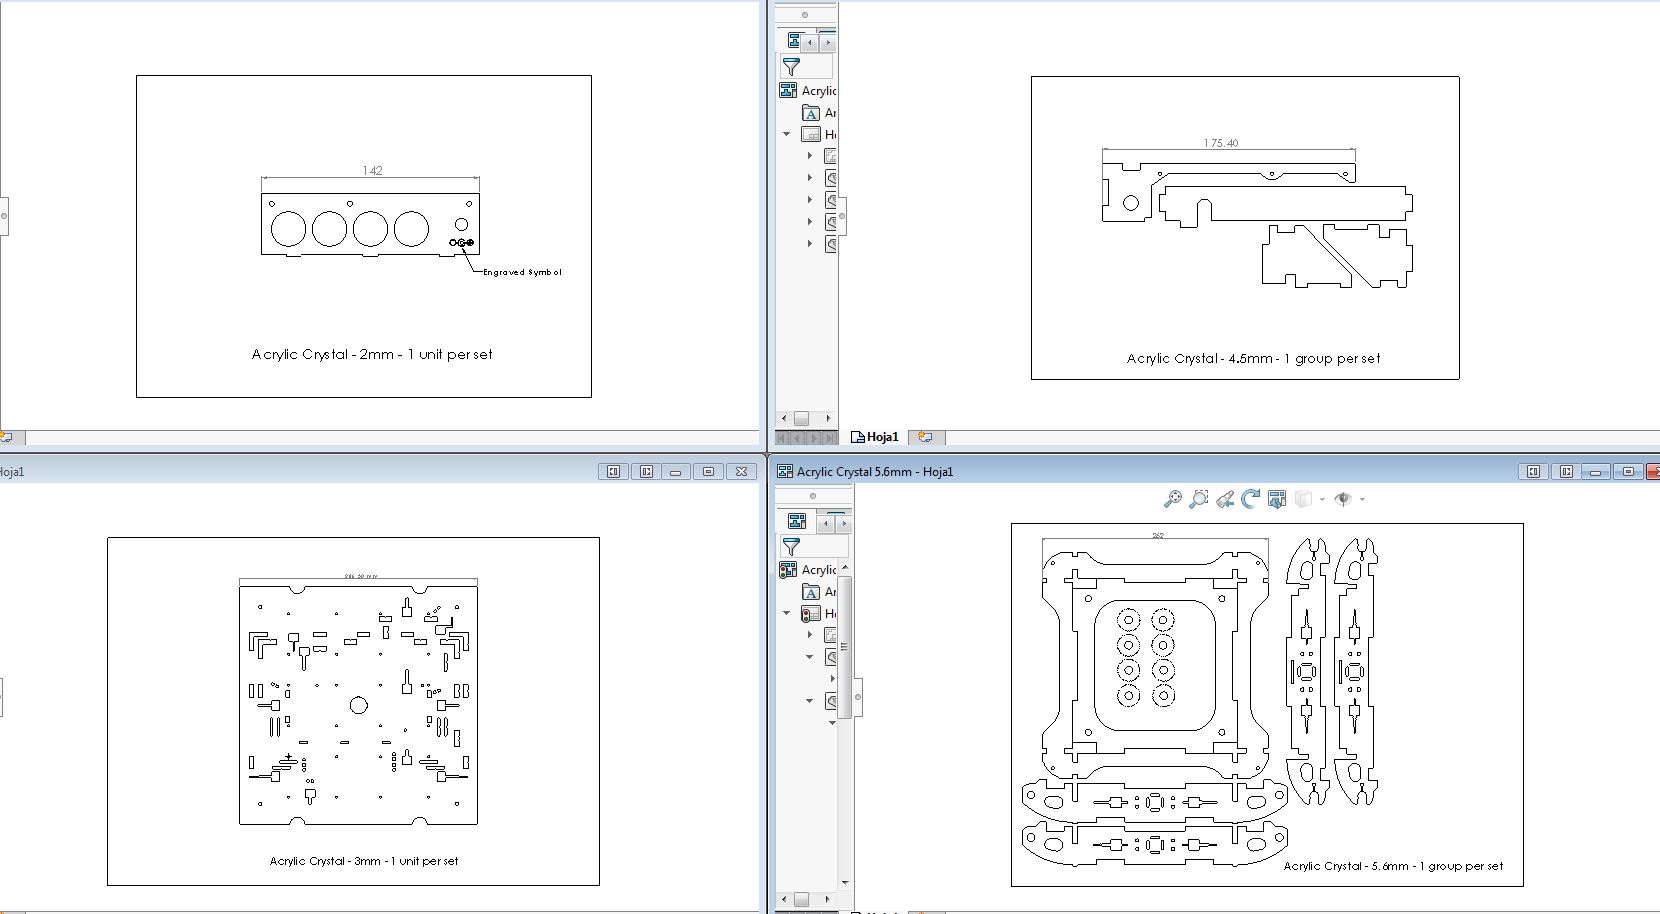Expand the first drawing view under the top-right sheet
Viewport: 1660px width, 914px height.
[810, 156]
